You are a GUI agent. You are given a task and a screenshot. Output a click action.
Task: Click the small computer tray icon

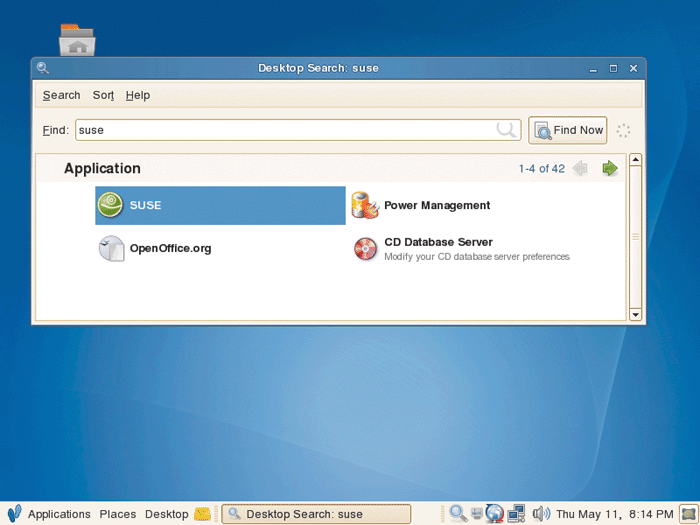pos(477,514)
